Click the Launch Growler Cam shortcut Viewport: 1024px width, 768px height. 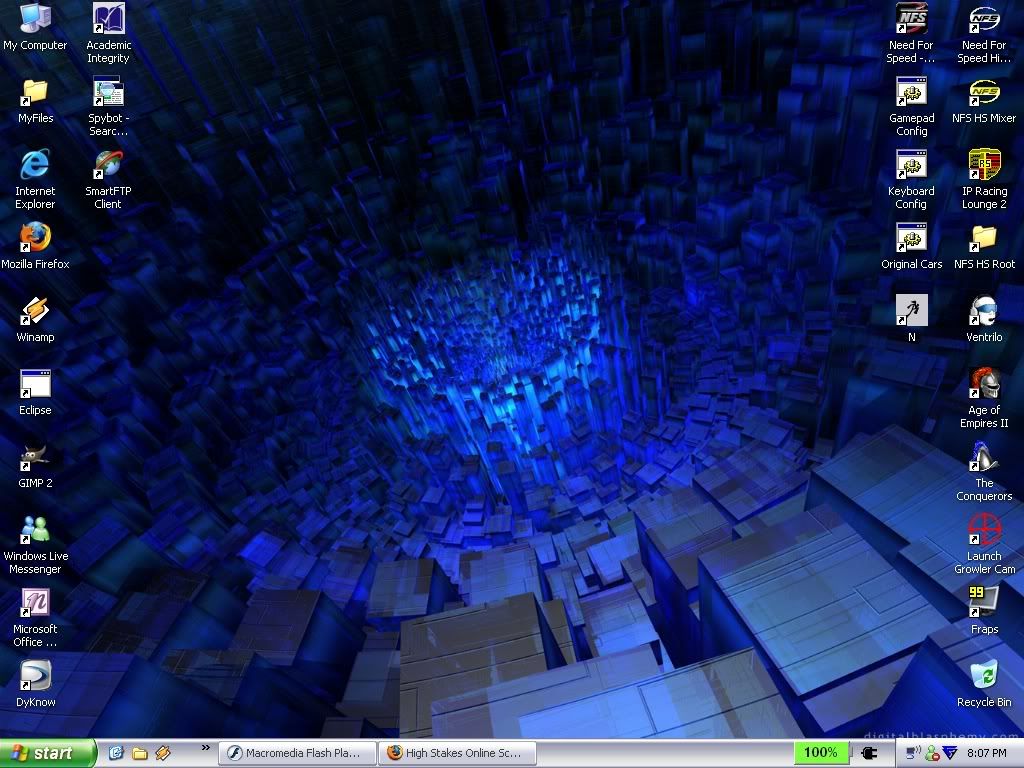click(984, 545)
